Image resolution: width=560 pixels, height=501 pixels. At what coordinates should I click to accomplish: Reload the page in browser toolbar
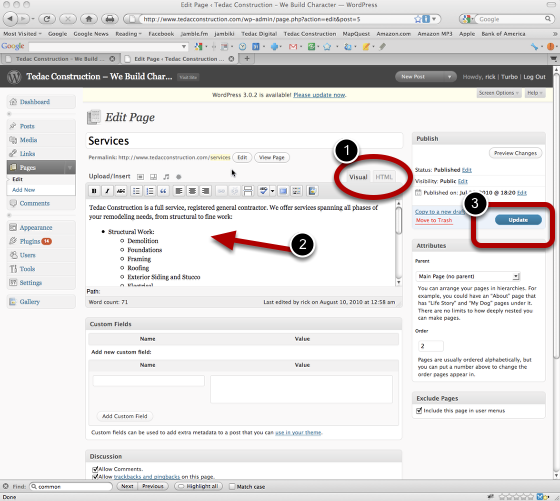pos(46,19)
